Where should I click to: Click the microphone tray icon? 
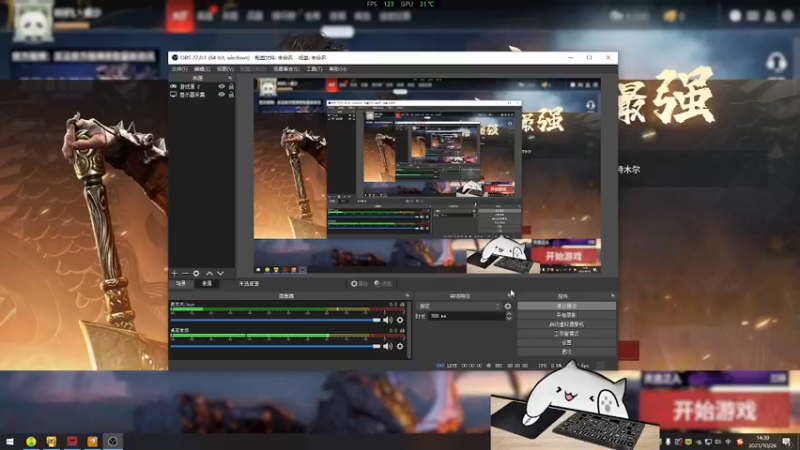(x=668, y=442)
